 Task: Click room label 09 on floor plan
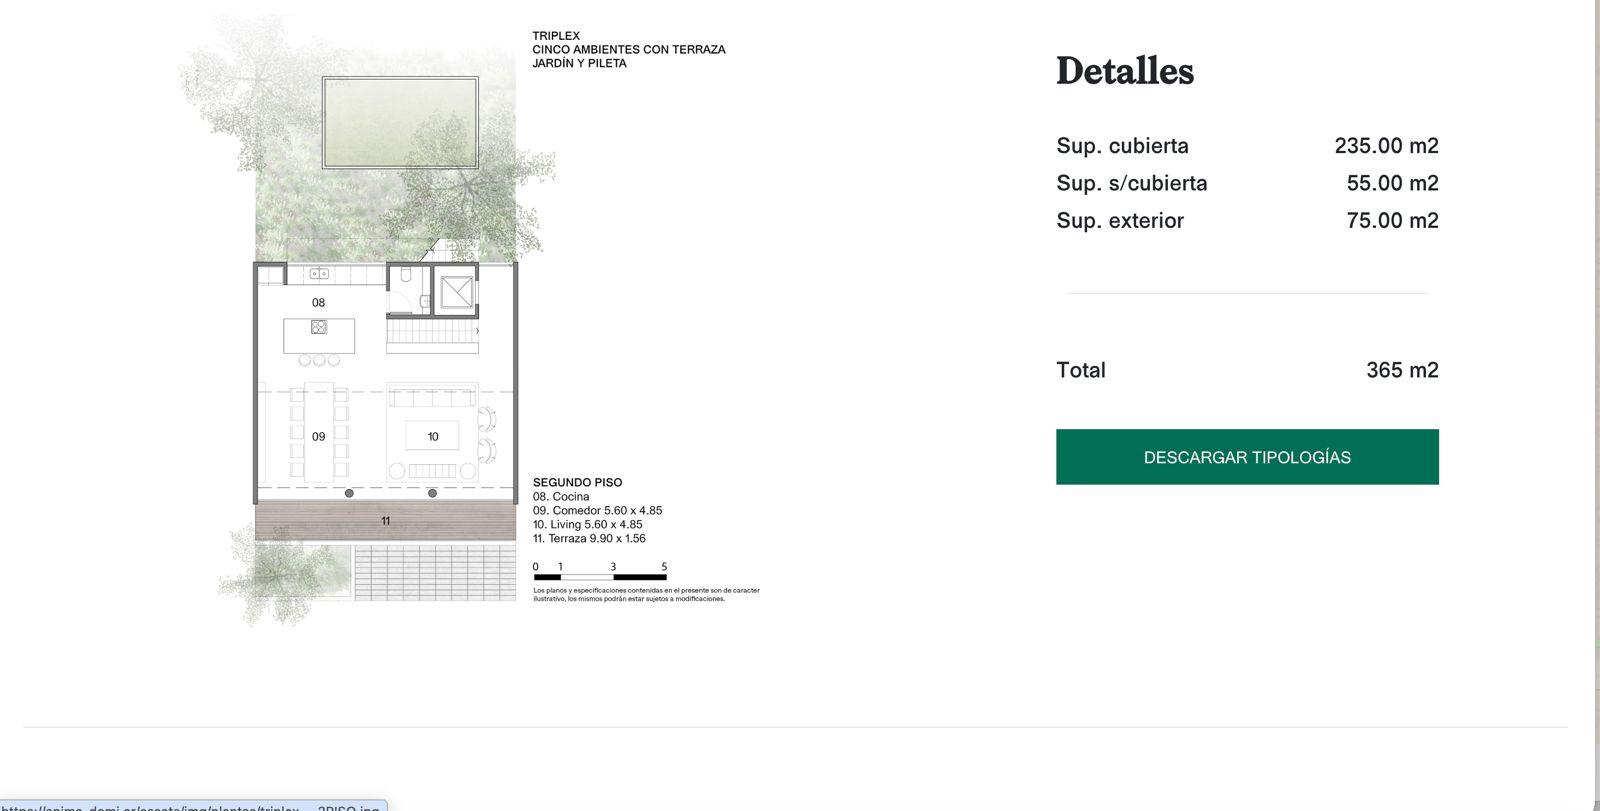318,437
